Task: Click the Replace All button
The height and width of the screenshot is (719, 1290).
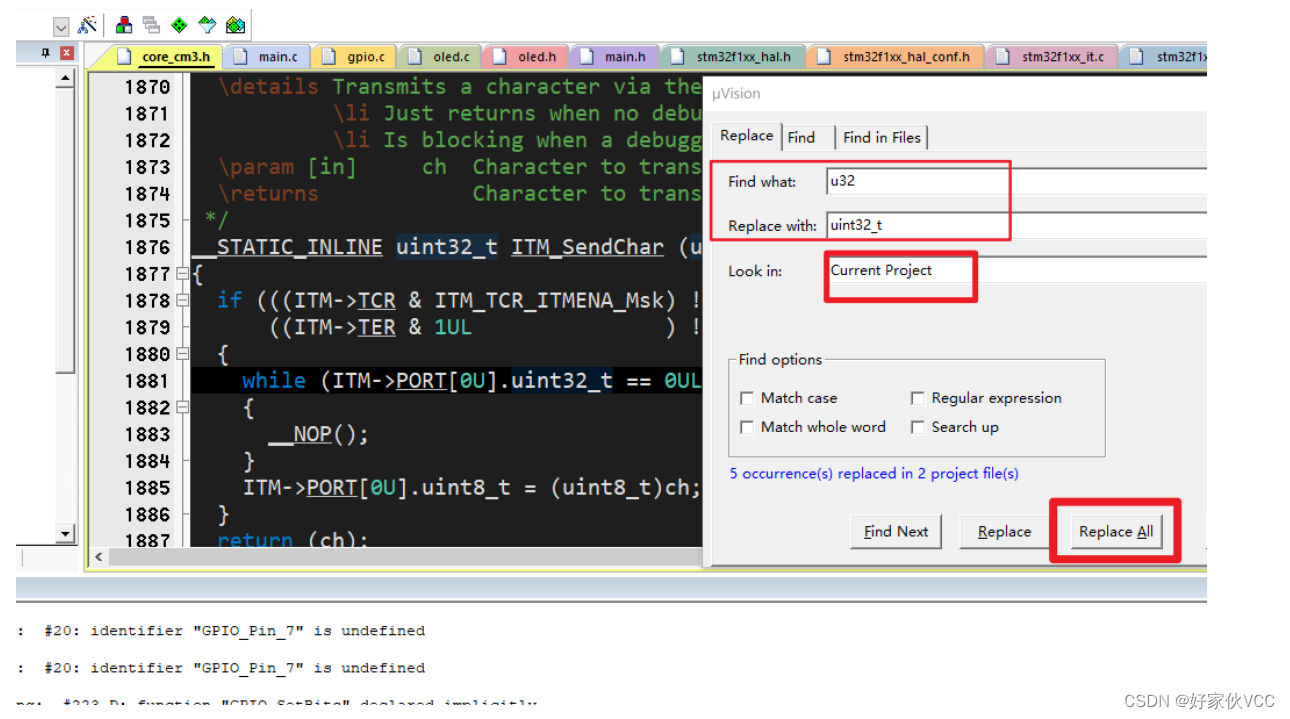Action: (1116, 532)
